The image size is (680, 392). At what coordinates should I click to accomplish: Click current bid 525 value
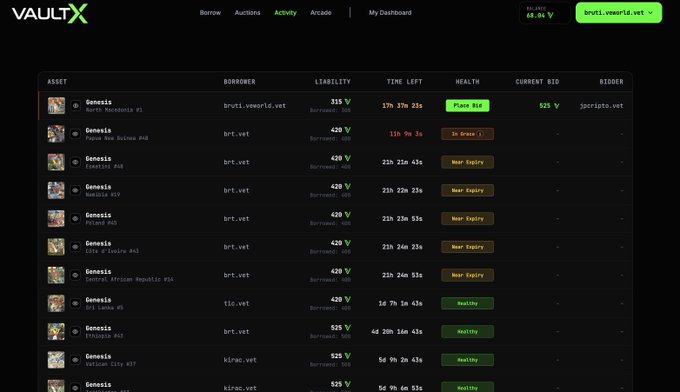tap(549, 105)
